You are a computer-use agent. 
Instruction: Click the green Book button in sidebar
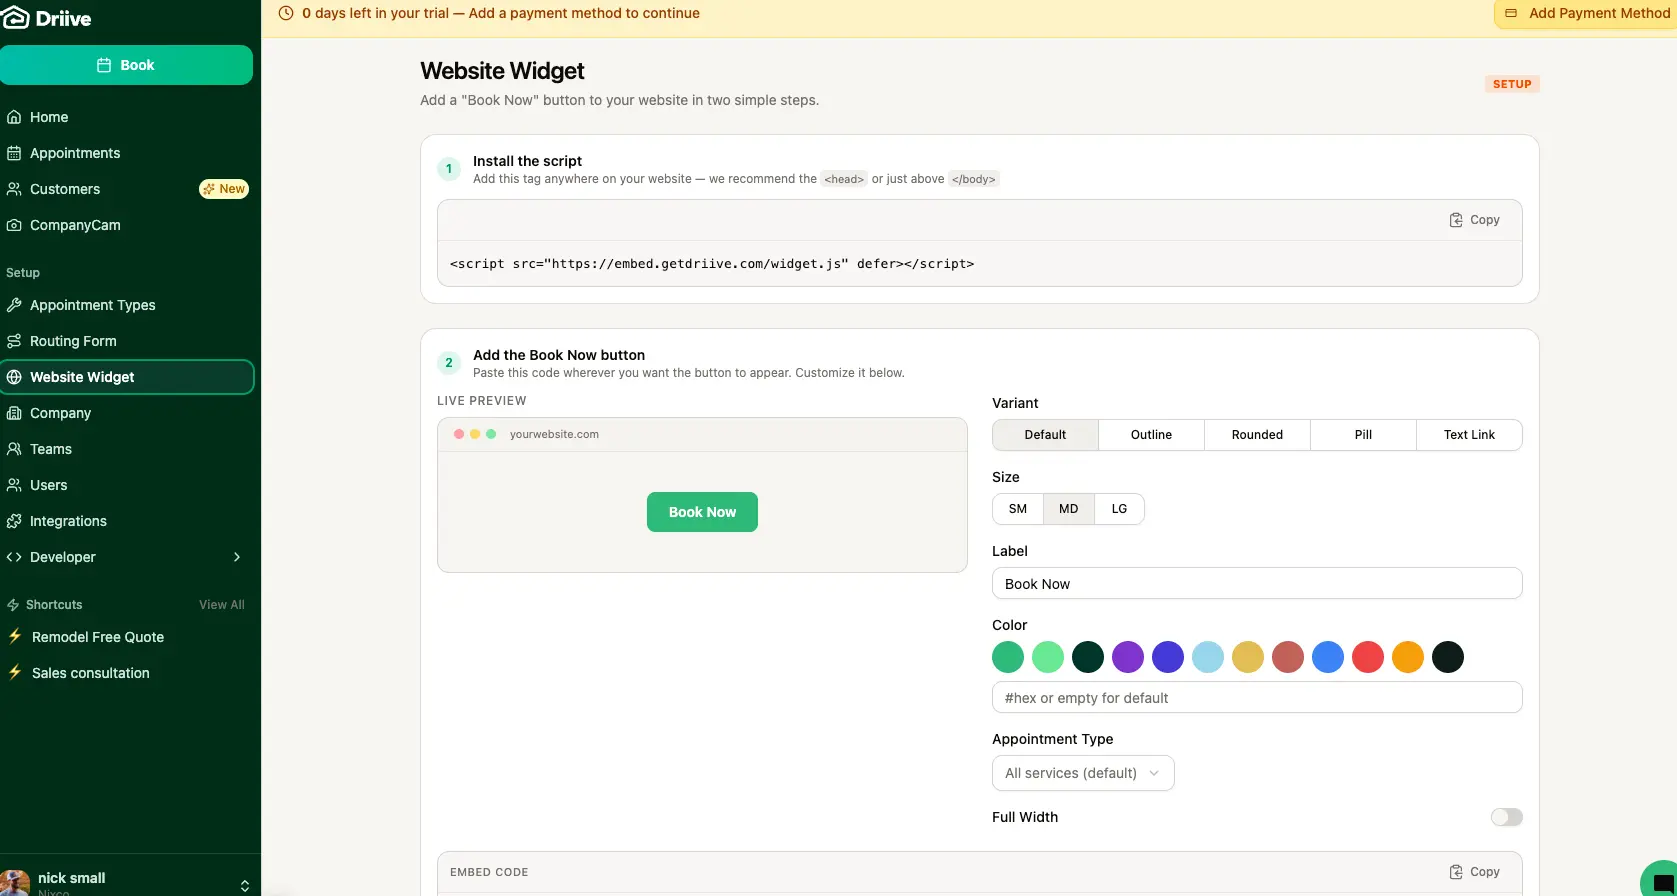point(126,65)
